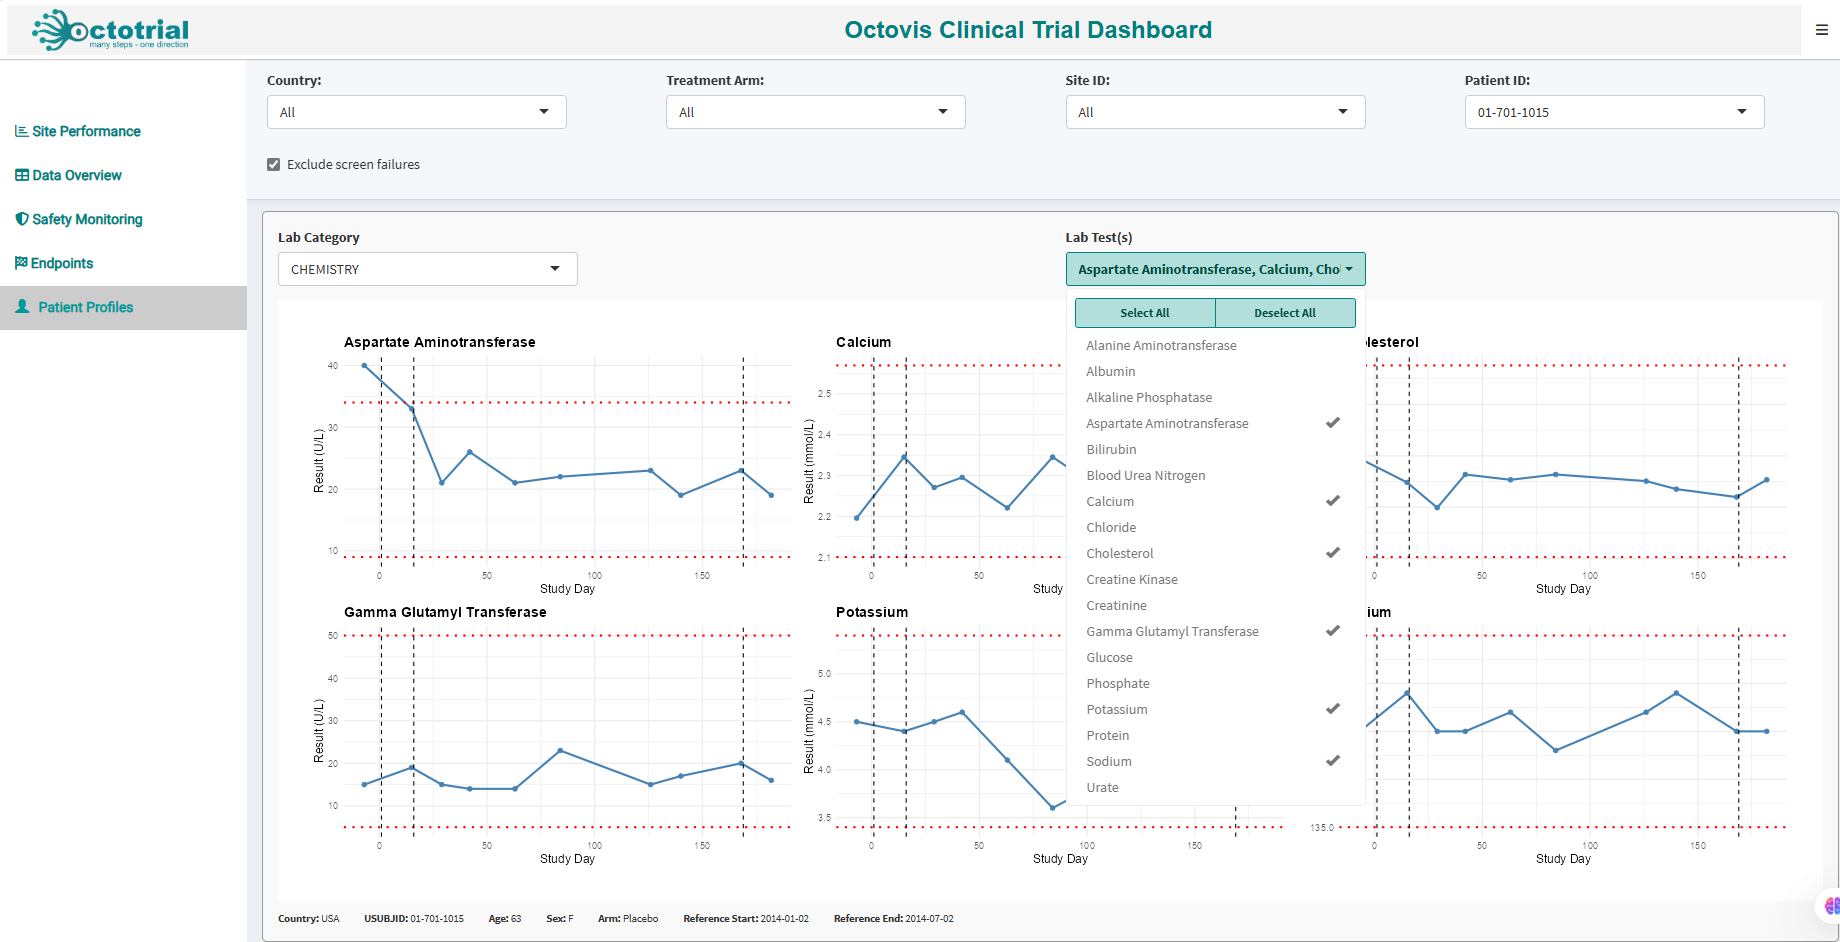Open the Country dropdown
This screenshot has height=942, width=1840.
(416, 112)
